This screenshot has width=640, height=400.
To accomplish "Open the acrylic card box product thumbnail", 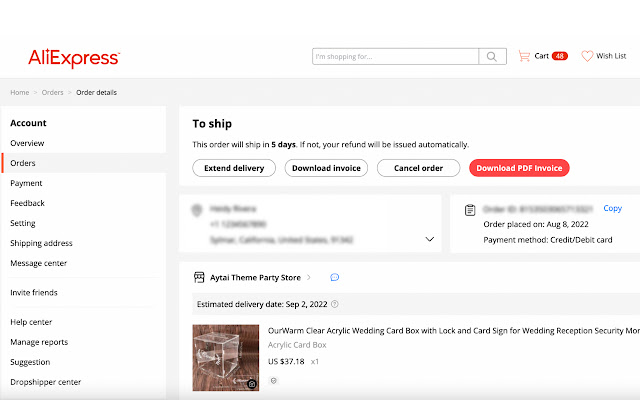I will click(x=226, y=358).
